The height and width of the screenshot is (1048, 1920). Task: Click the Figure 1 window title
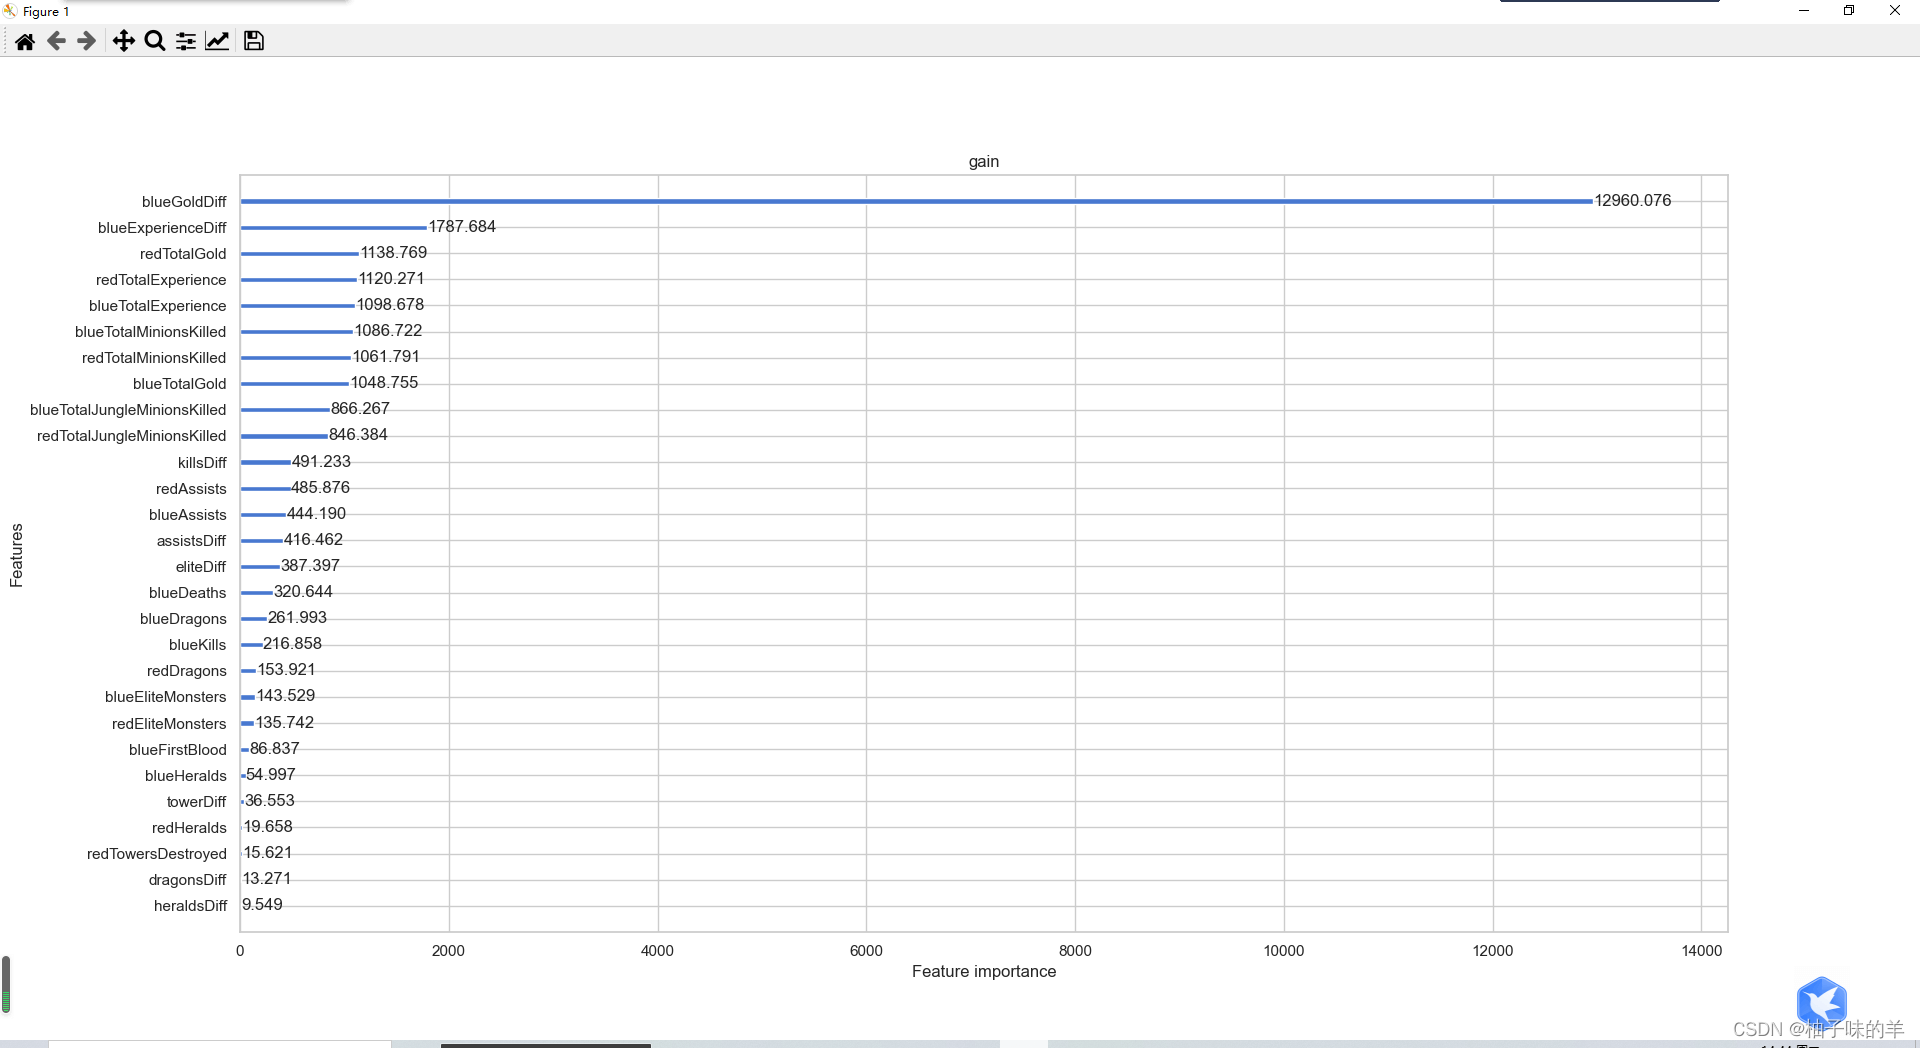[45, 12]
